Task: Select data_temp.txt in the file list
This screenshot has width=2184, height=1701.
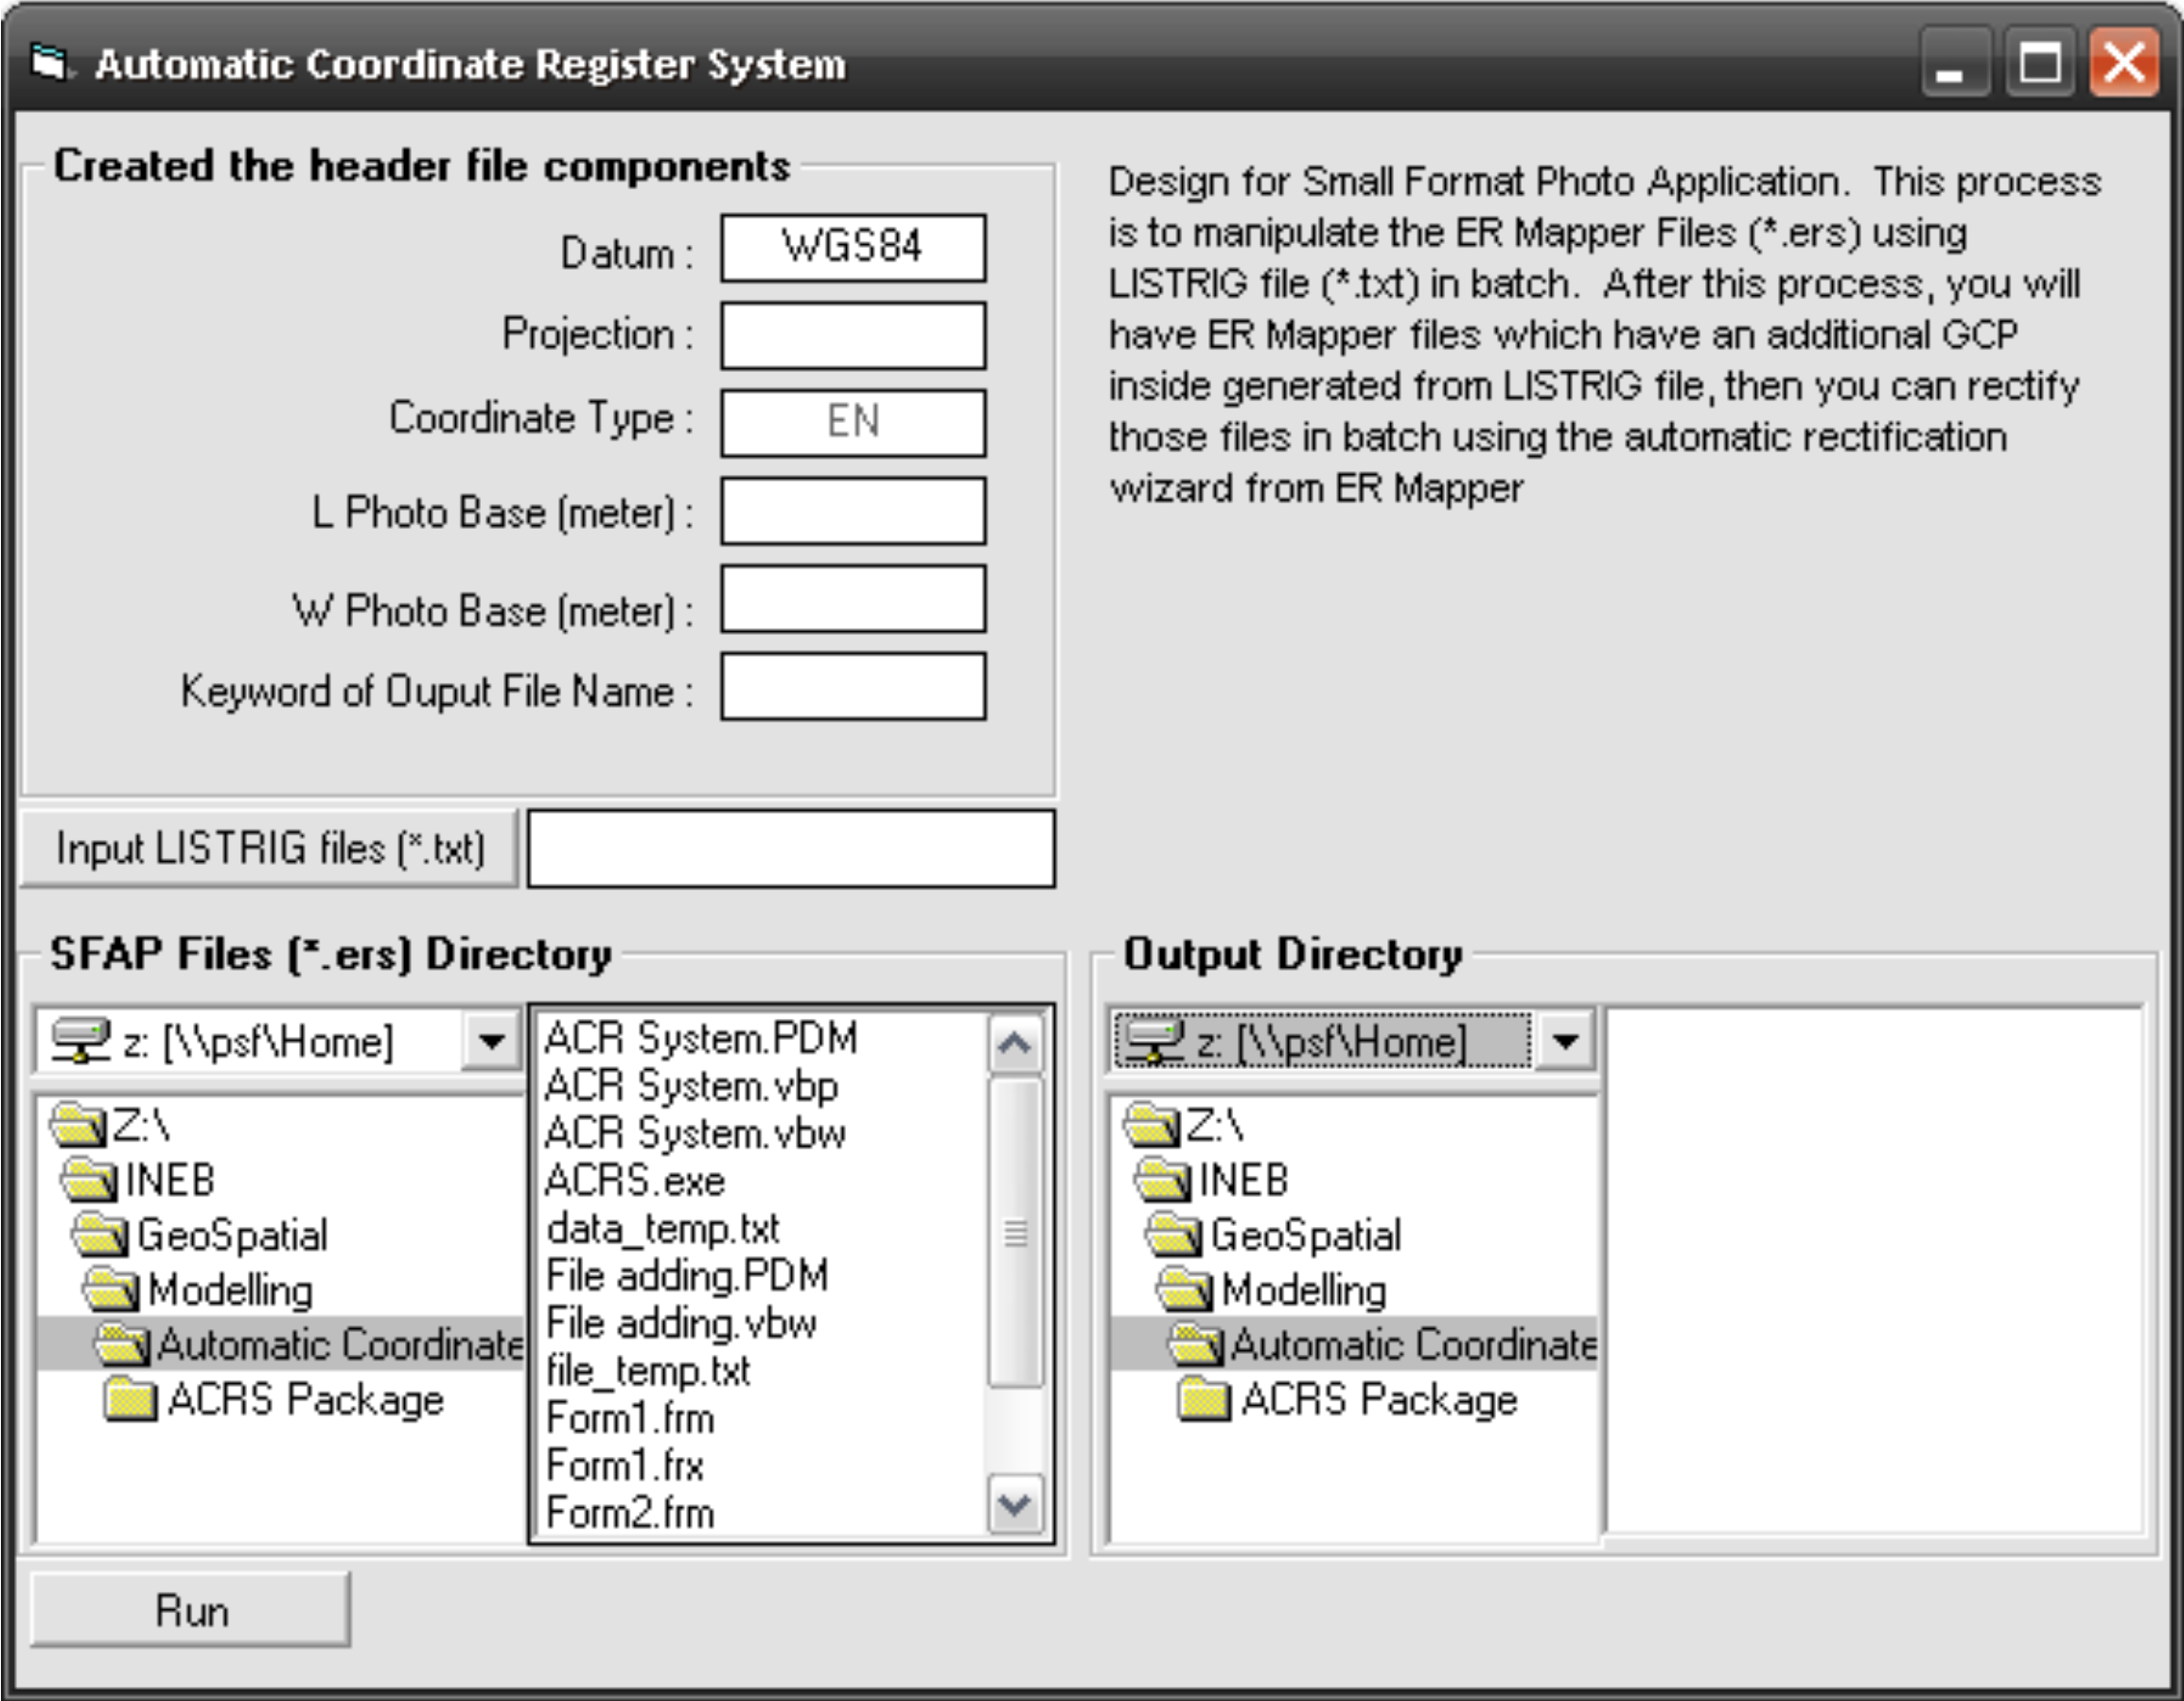Action: (x=662, y=1229)
